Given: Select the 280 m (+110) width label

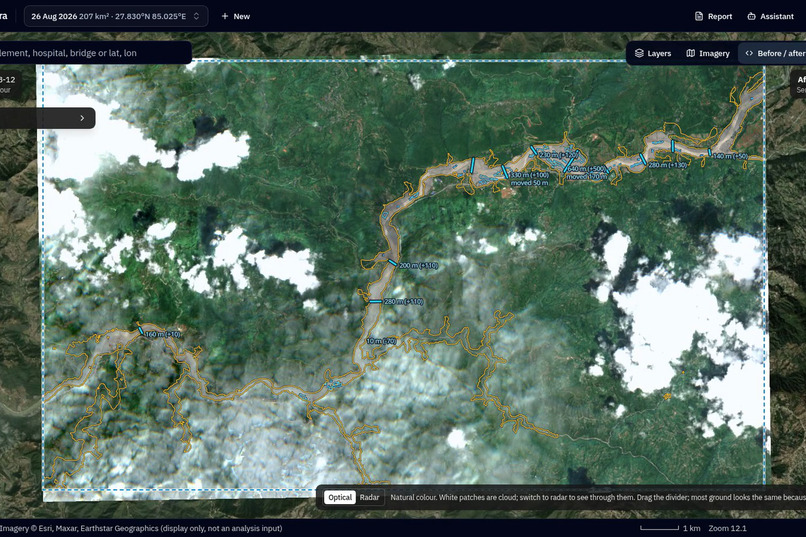Looking at the screenshot, I should coord(404,302).
